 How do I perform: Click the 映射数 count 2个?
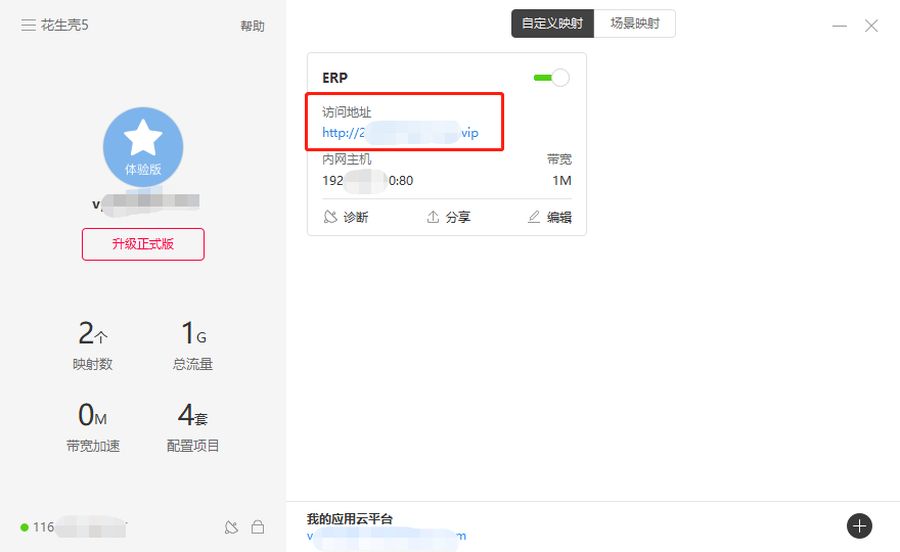click(x=92, y=333)
